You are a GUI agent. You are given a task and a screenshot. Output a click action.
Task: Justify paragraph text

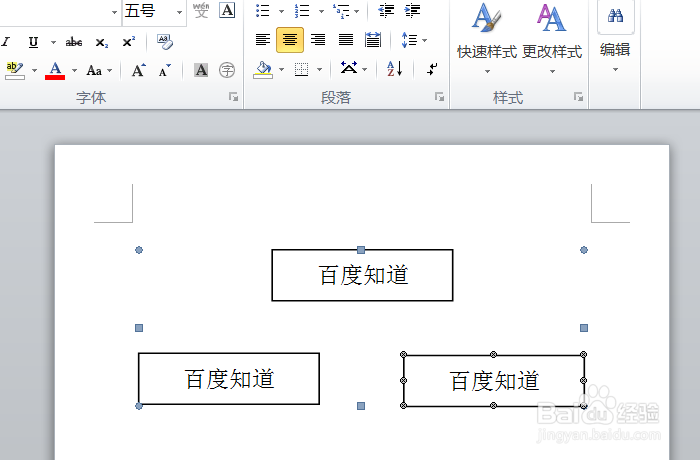click(x=346, y=40)
